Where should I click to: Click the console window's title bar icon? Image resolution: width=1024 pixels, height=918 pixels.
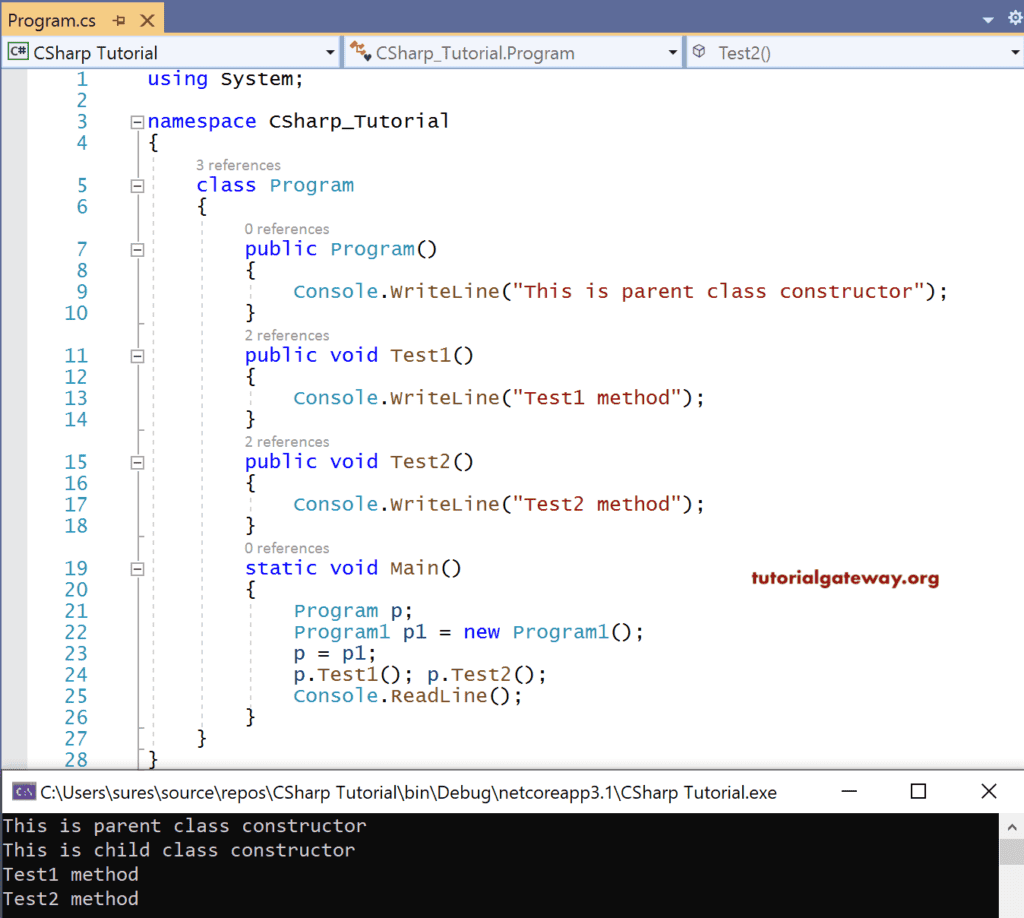click(x=22, y=792)
